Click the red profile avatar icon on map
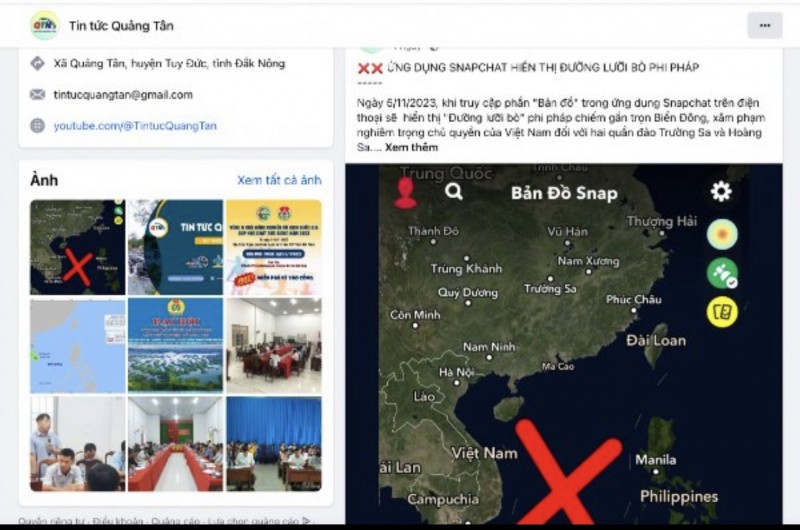800x530 pixels. (x=406, y=193)
